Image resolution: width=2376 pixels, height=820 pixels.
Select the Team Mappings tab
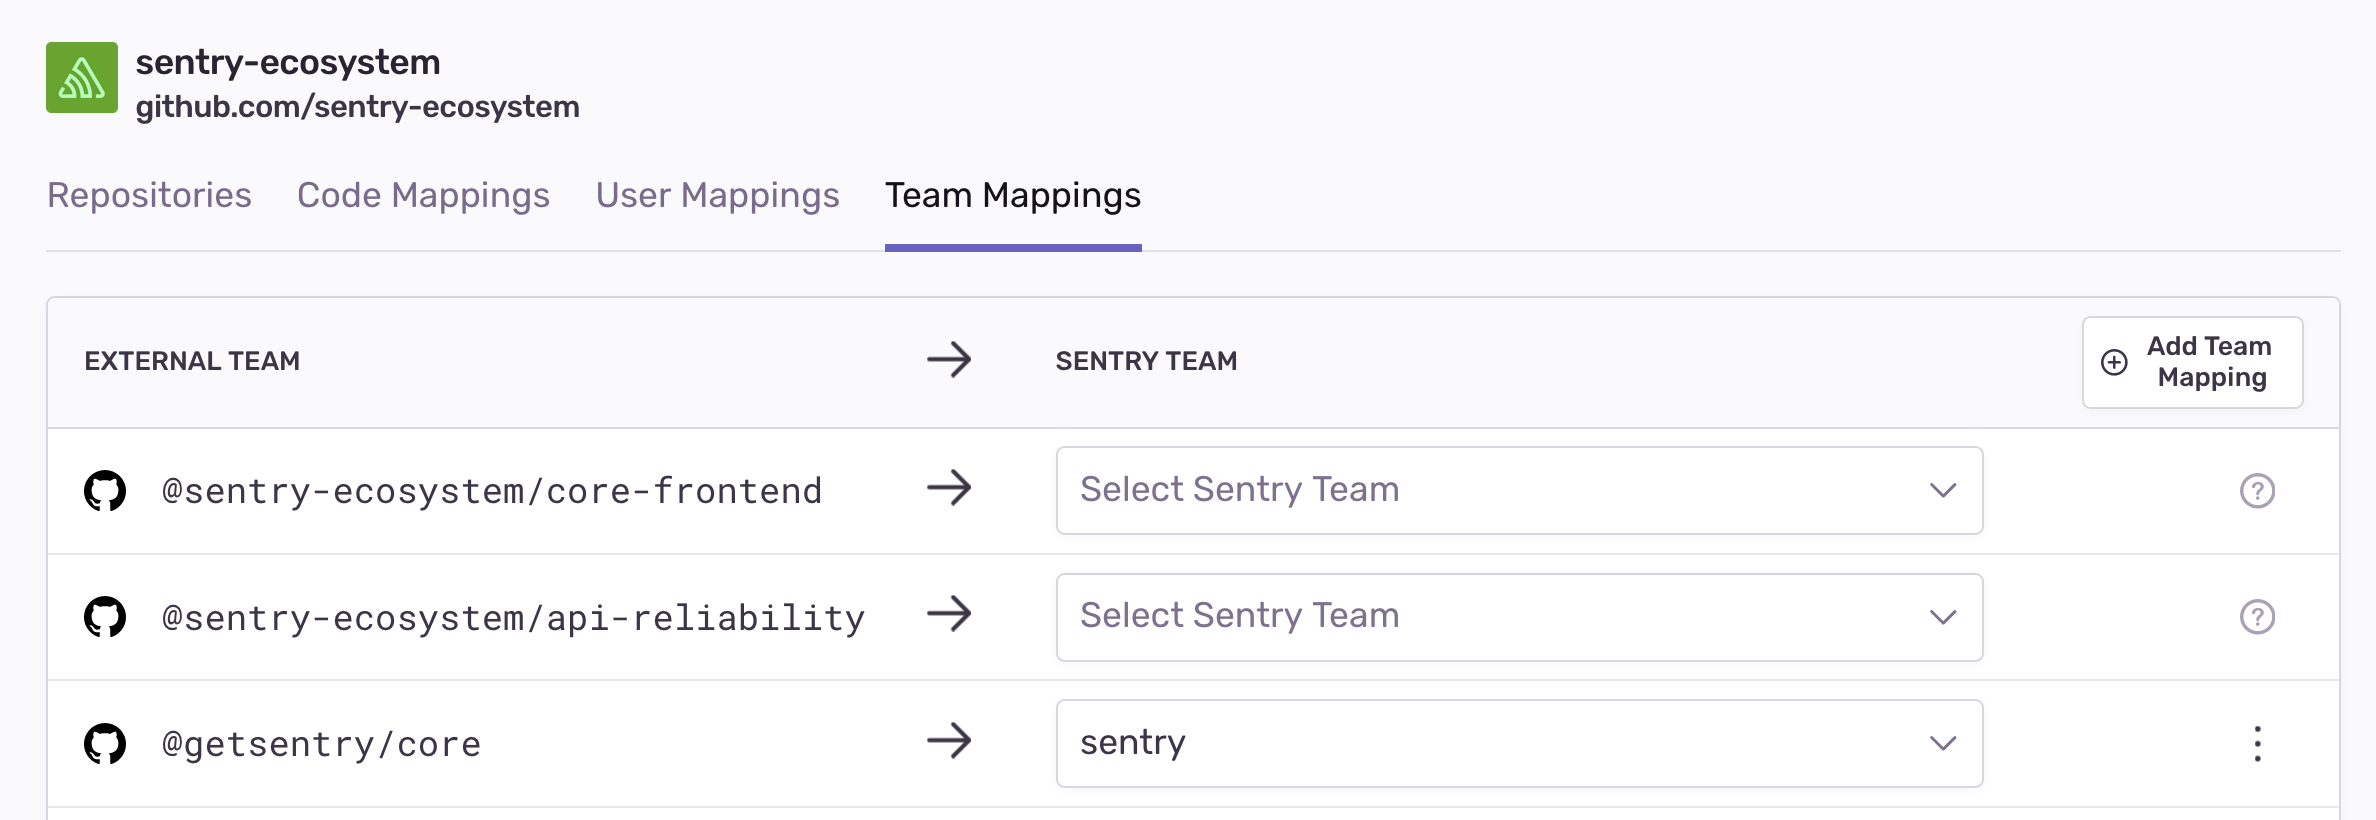point(1012,195)
